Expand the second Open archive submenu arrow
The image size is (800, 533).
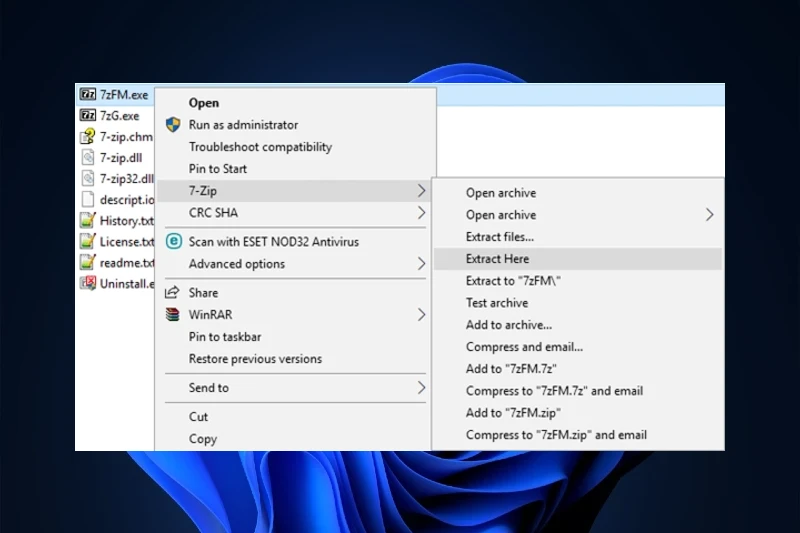click(x=710, y=215)
